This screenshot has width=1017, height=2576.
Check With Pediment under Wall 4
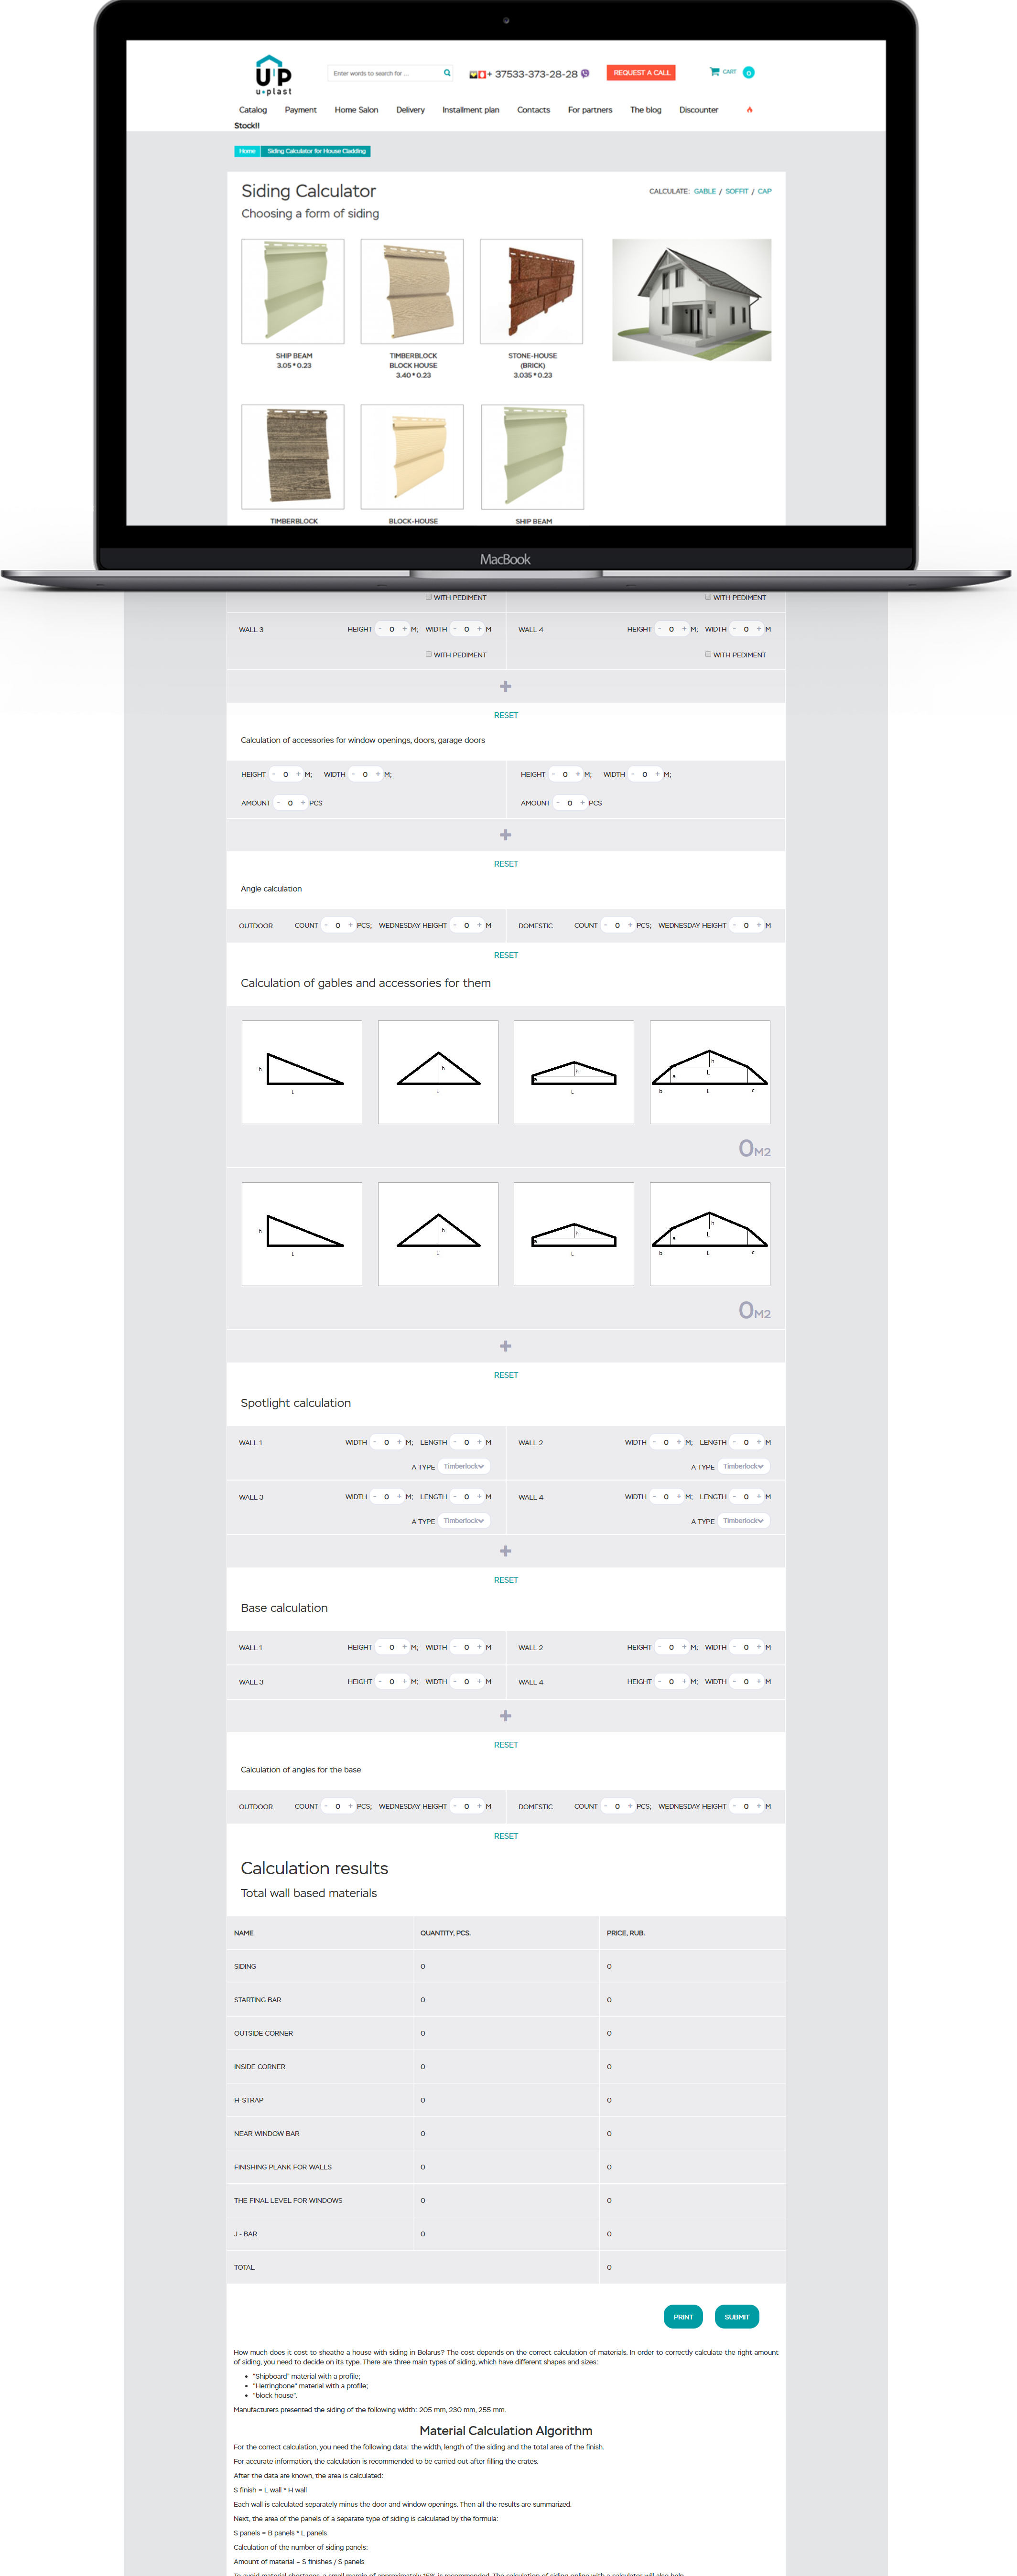708,654
